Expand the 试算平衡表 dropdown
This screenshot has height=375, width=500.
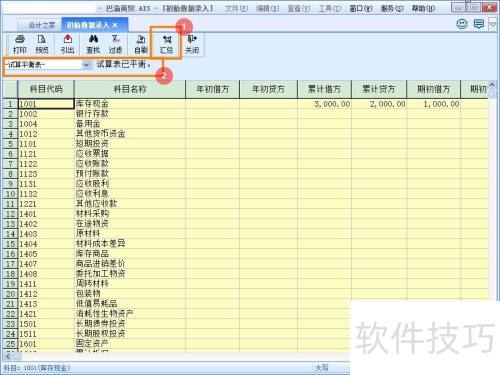pyautogui.click(x=86, y=65)
